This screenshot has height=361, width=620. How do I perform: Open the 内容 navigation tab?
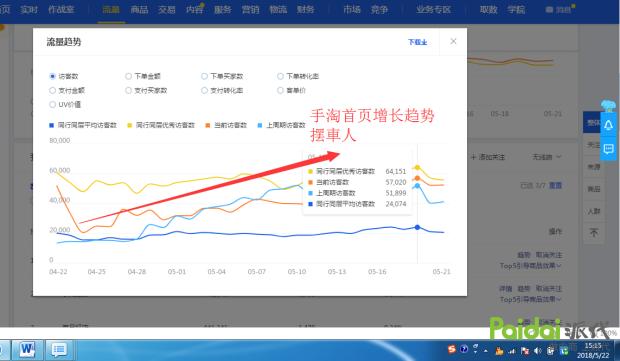click(x=195, y=9)
